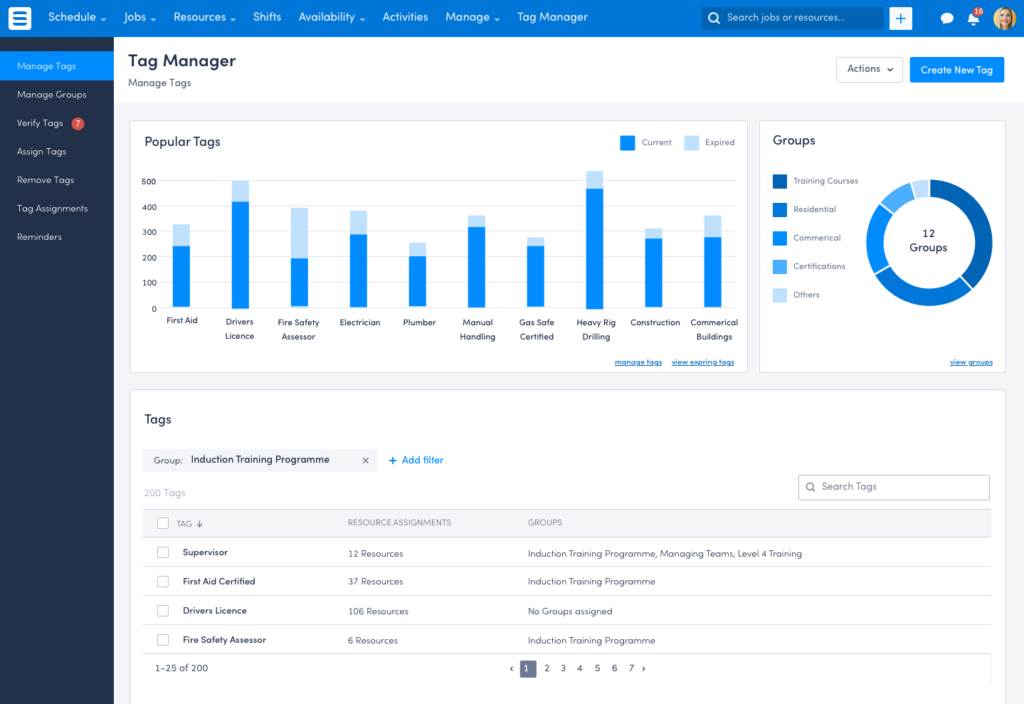Select the First Aid Certified checkbox
This screenshot has width=1024, height=704.
point(163,581)
